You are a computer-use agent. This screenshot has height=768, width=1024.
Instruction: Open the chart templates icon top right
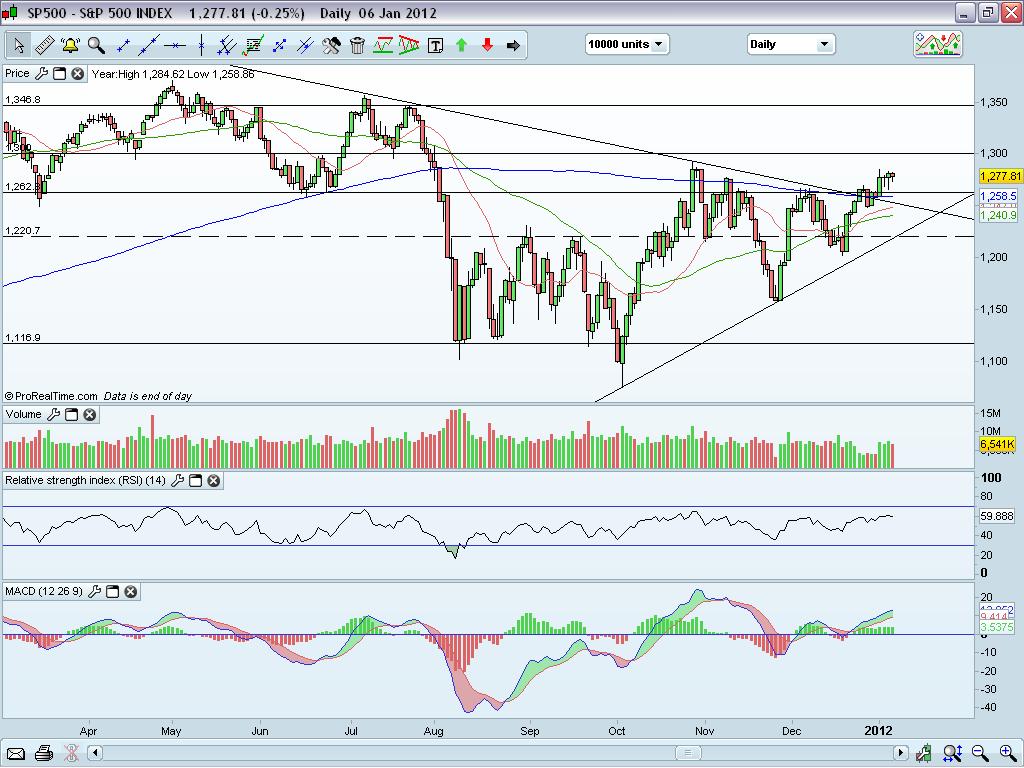[x=937, y=44]
